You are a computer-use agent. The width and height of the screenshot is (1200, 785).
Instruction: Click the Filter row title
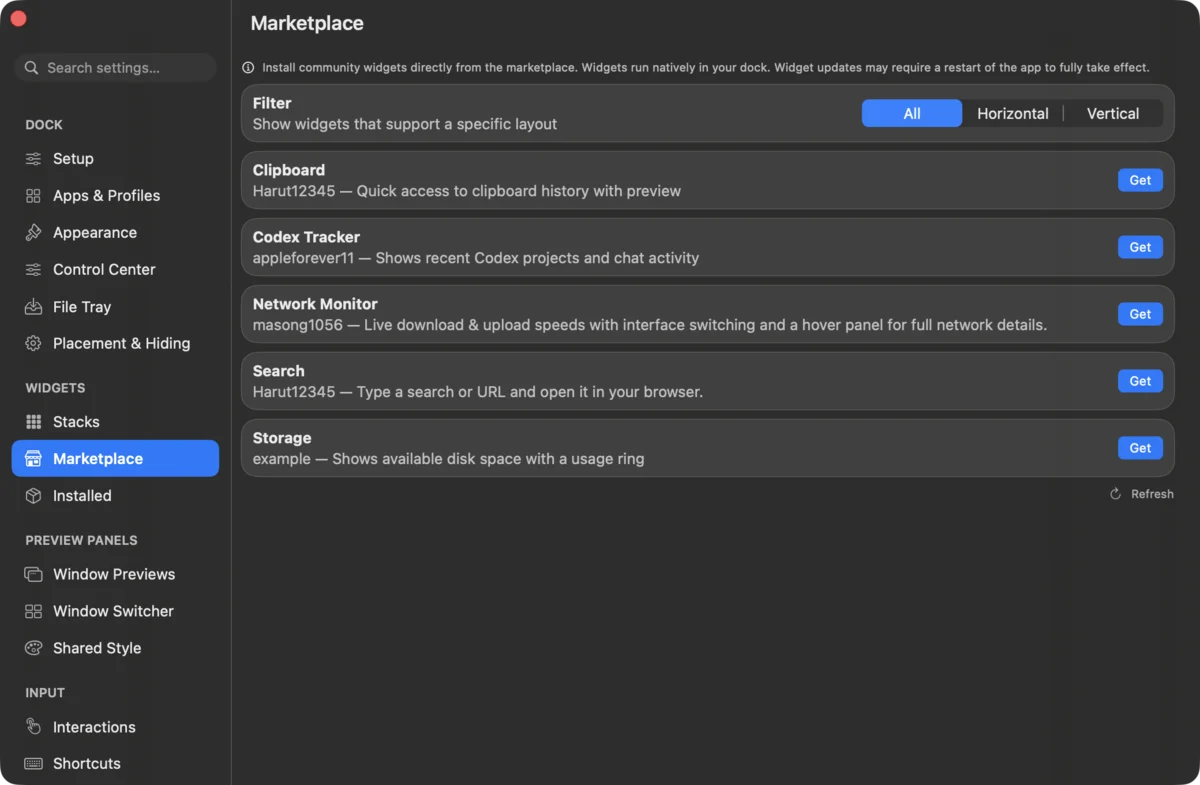tap(272, 103)
